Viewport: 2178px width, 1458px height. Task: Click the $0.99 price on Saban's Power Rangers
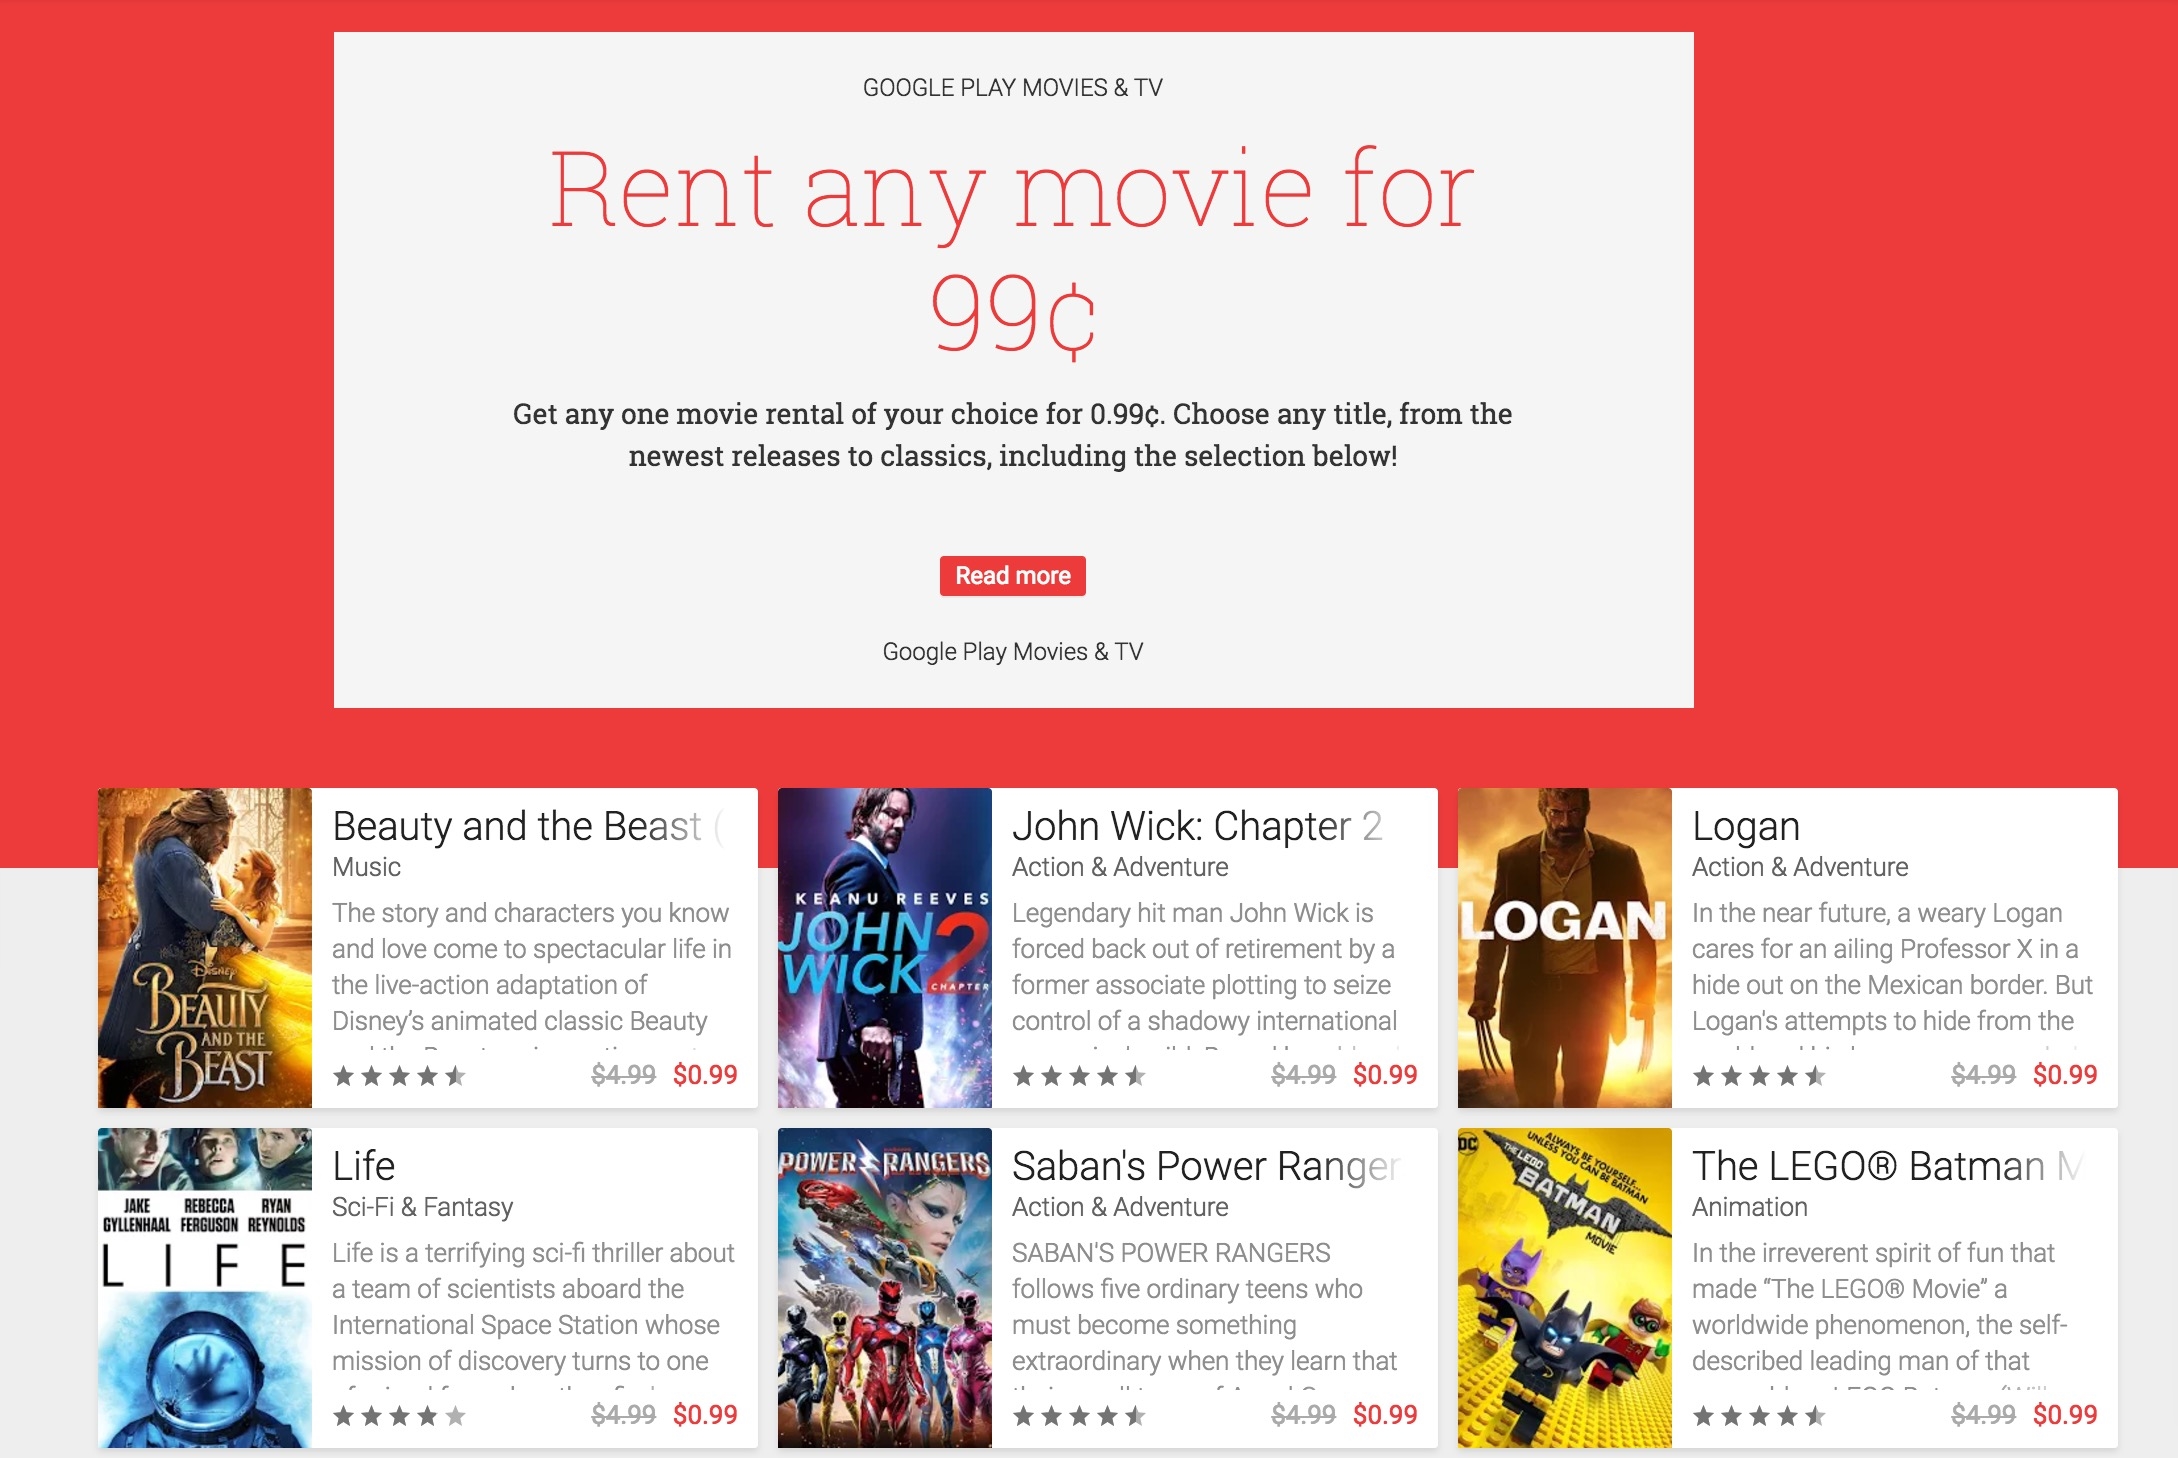coord(1385,1415)
